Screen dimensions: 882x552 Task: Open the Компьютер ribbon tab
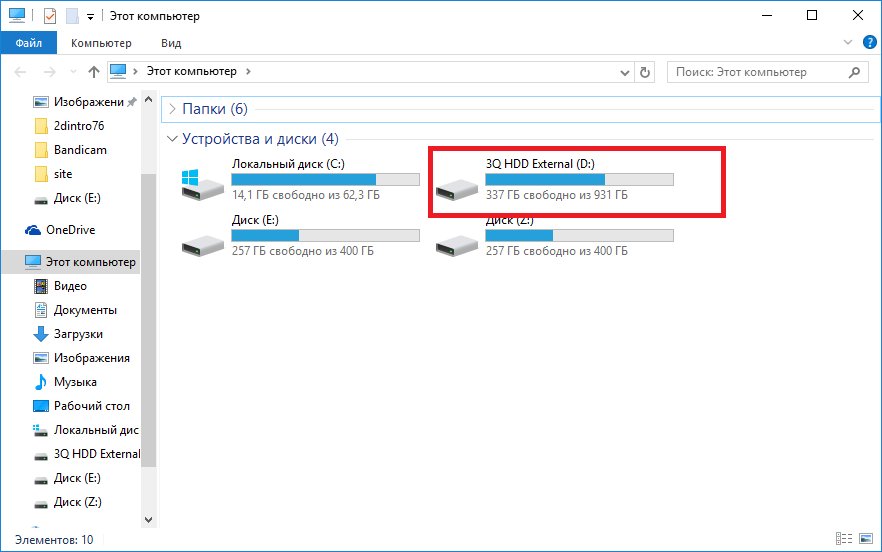[x=101, y=43]
